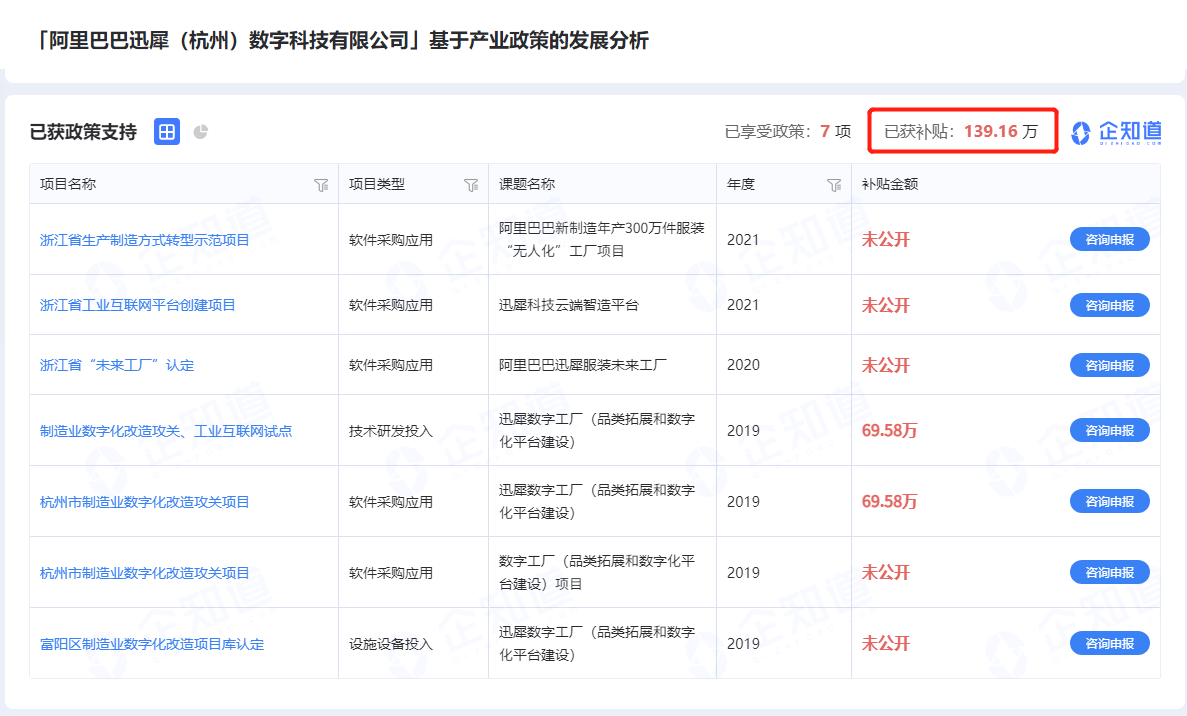Select 软件采购应用 in the 阿里巴巴迅犀服装未来工厂 row
Viewport: 1187px width, 716px height.
[391, 365]
